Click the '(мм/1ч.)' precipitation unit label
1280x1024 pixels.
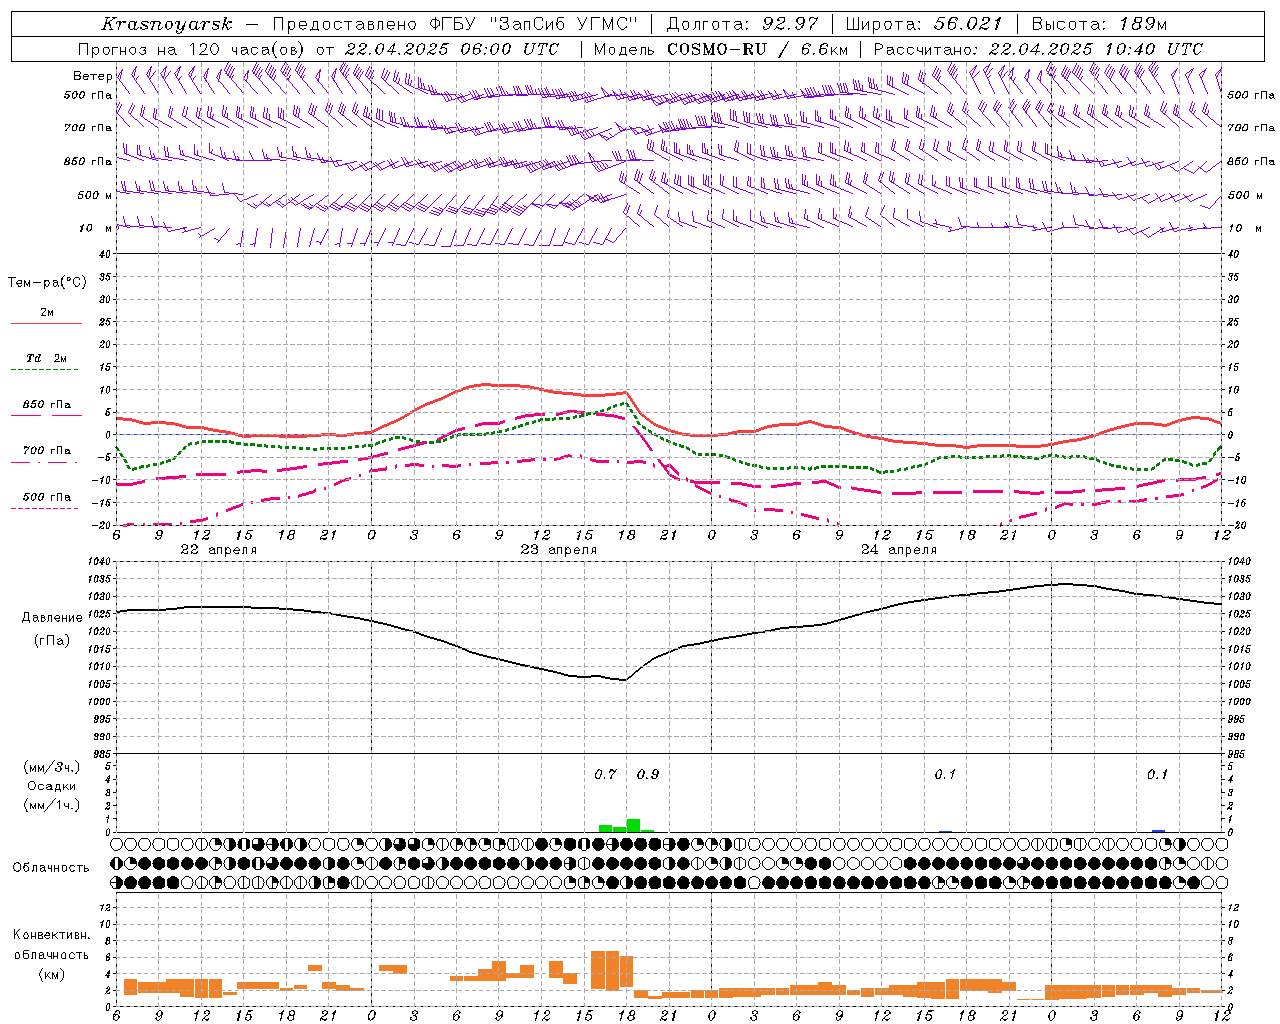[52, 805]
